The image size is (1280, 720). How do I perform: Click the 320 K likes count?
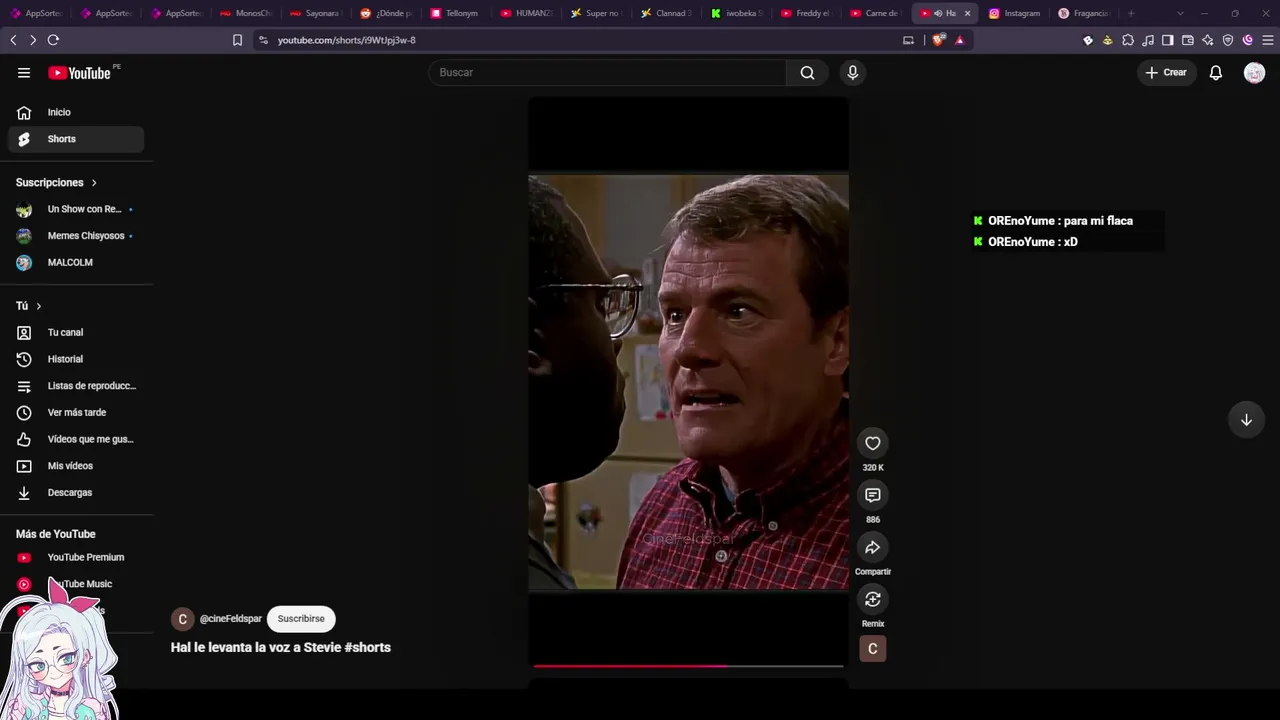coord(873,468)
